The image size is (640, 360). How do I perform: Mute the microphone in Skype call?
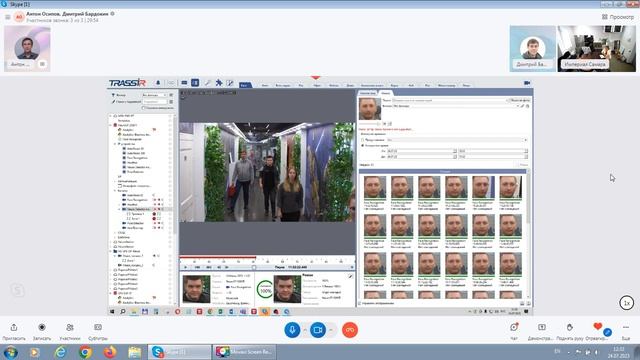[x=292, y=330]
